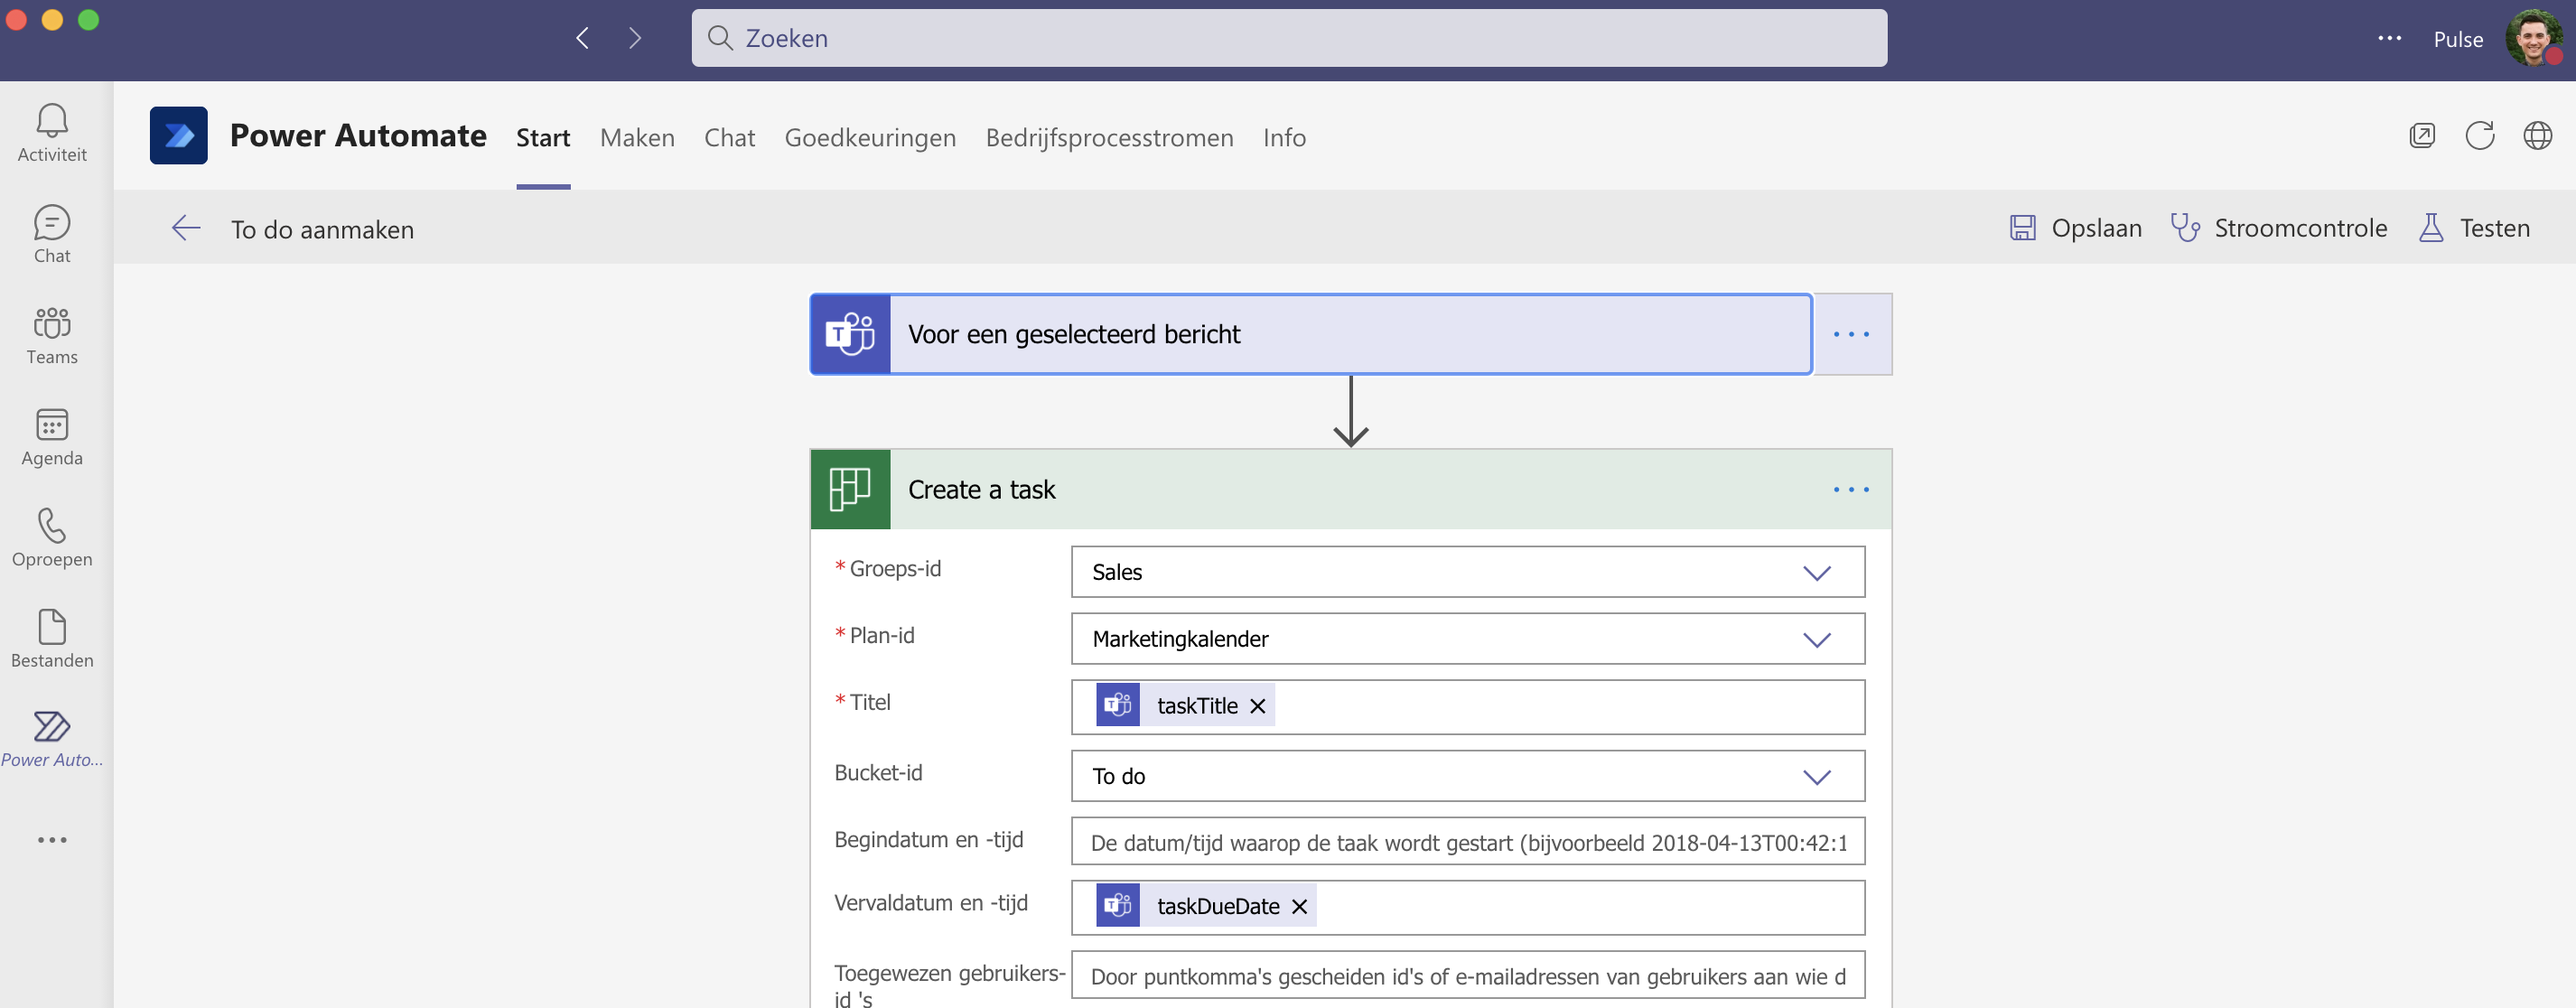Click the Teams trigger icon

click(x=850, y=334)
